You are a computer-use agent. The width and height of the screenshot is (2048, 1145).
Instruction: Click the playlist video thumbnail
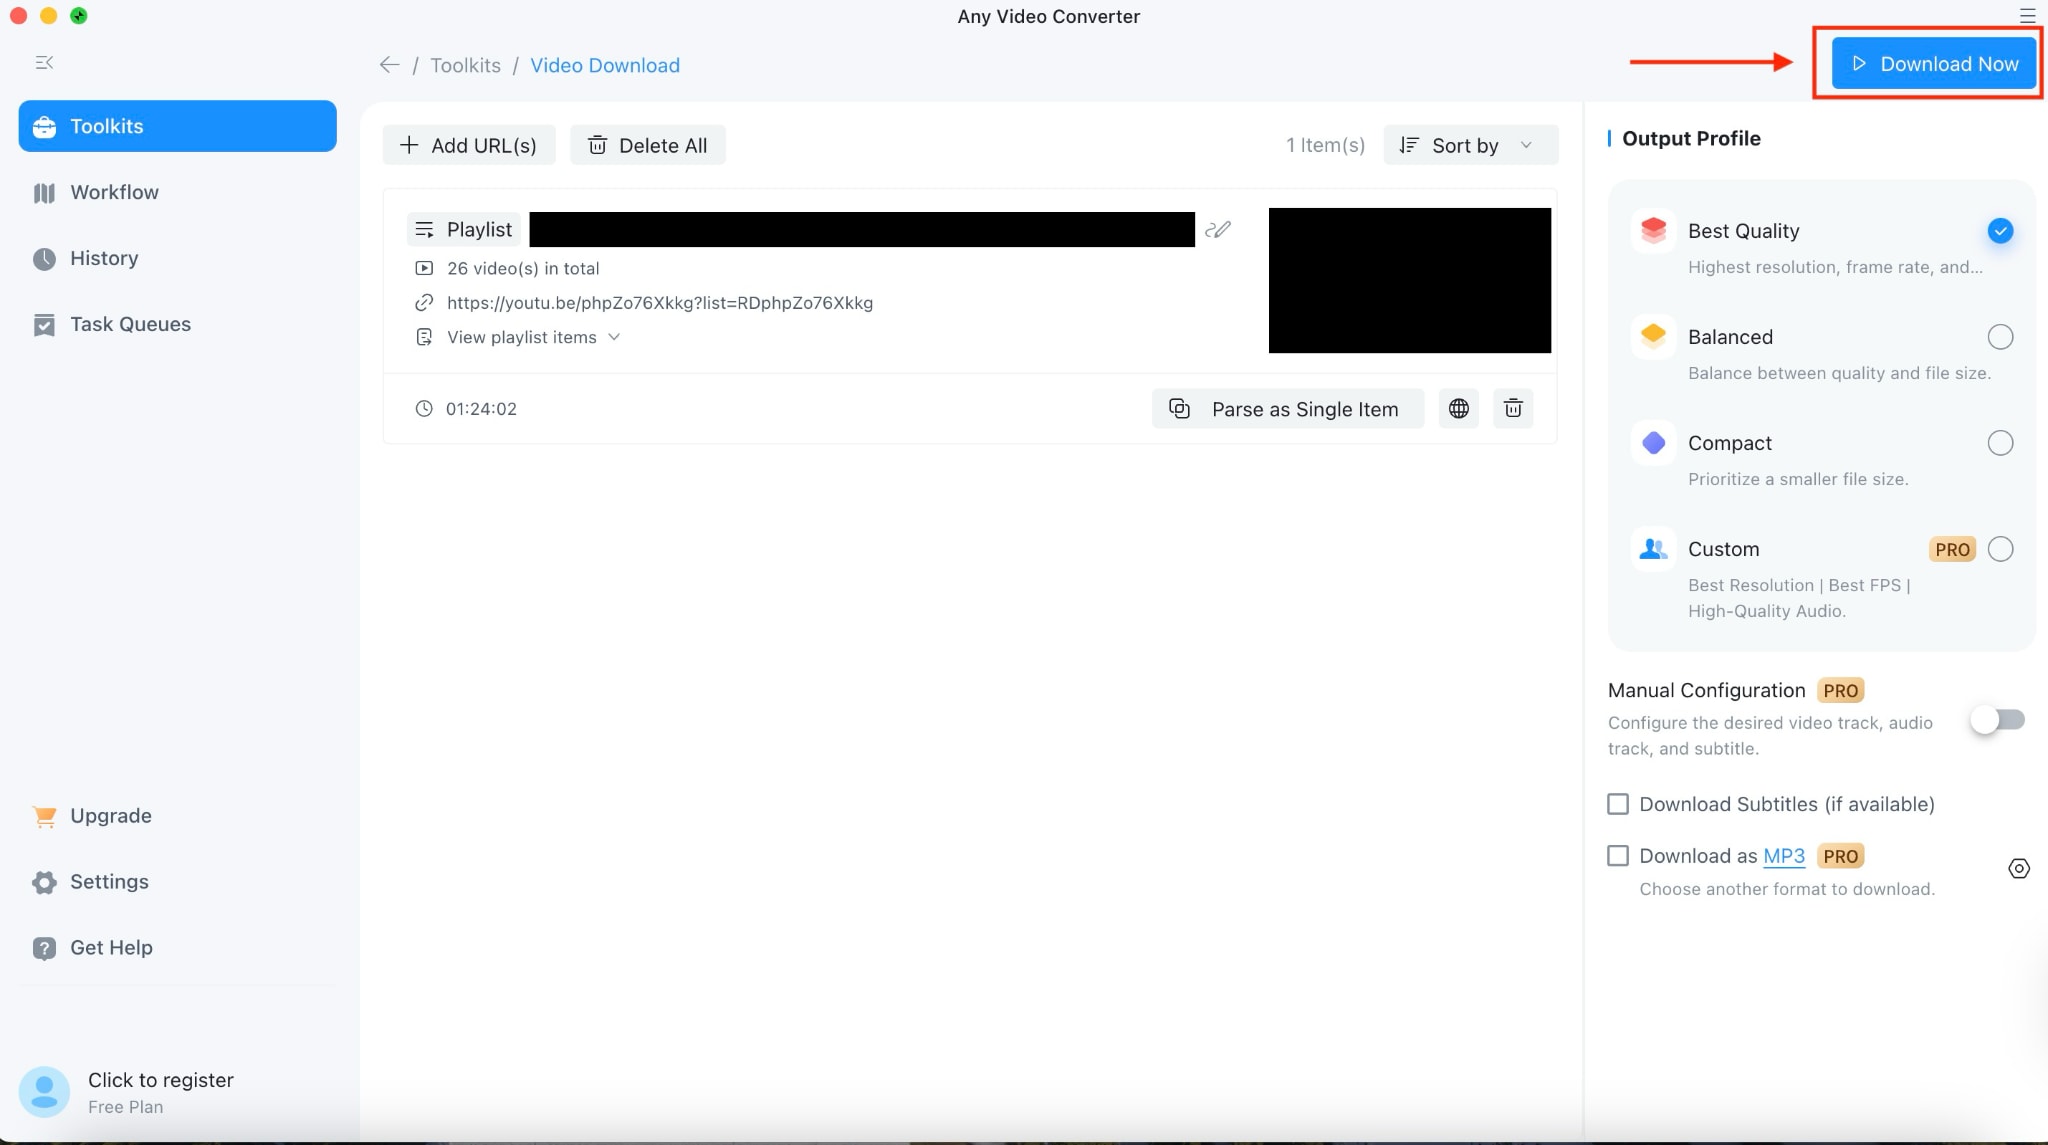pyautogui.click(x=1410, y=280)
